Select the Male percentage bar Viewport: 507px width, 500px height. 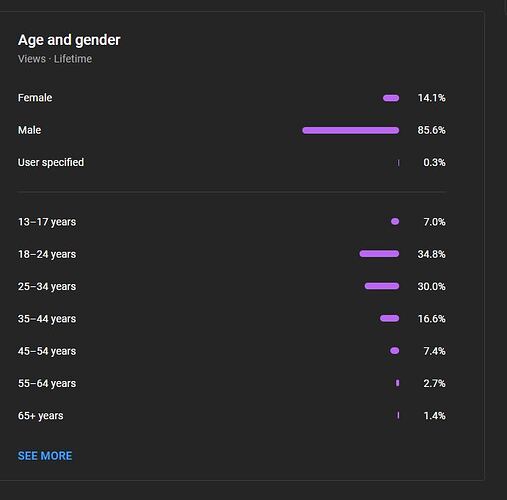point(351,130)
